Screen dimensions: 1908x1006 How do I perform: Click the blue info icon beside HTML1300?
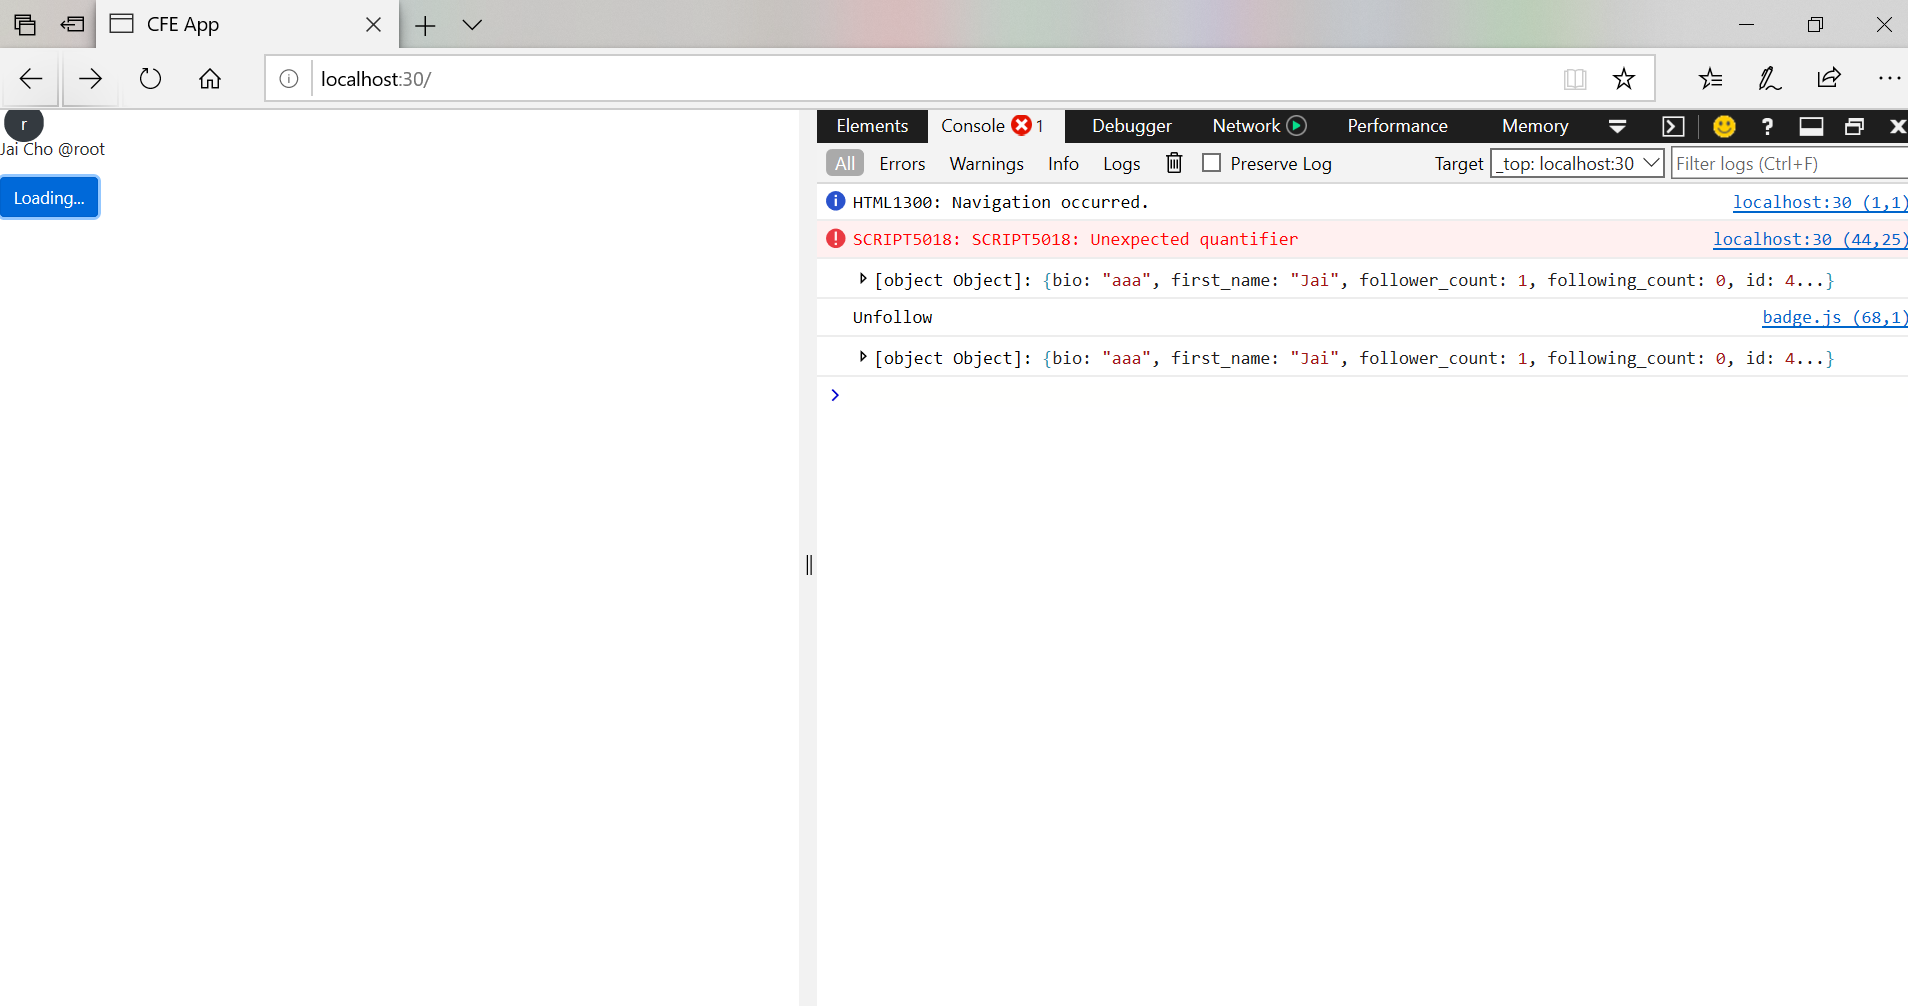coord(836,201)
